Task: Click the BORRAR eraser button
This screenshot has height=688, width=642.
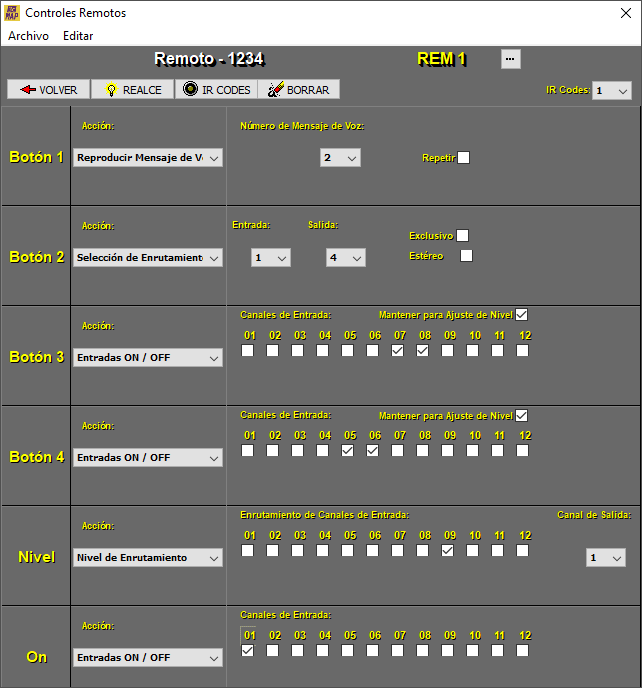Action: coord(299,89)
